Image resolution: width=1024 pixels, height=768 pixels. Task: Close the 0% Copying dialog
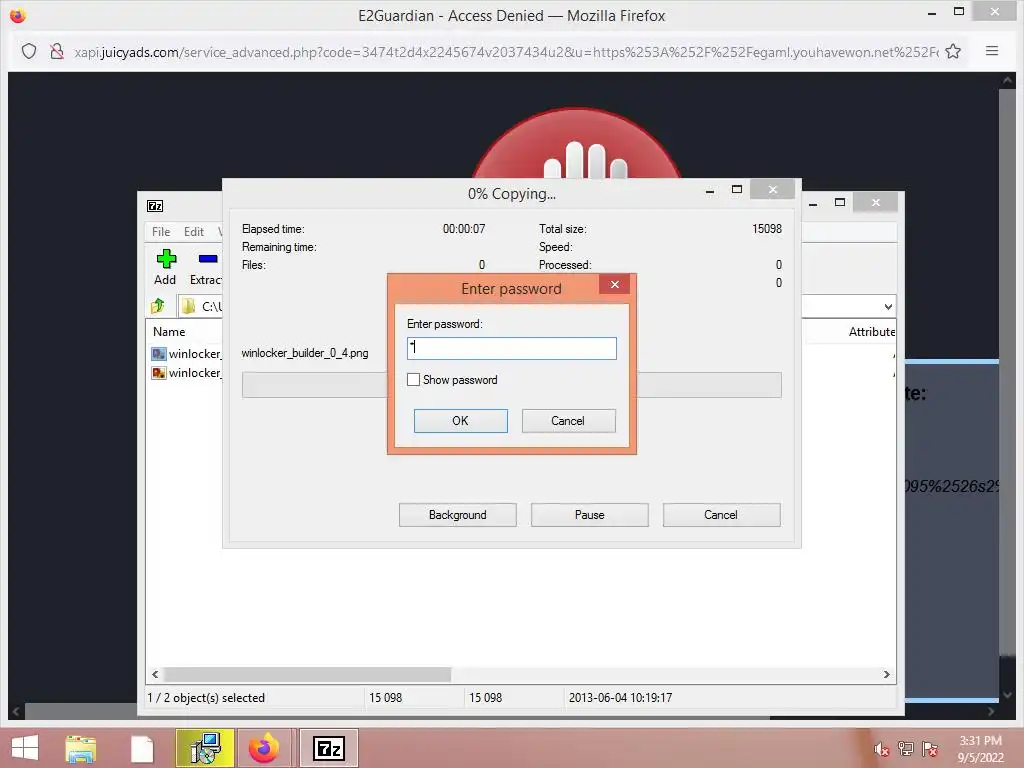[x=773, y=189]
